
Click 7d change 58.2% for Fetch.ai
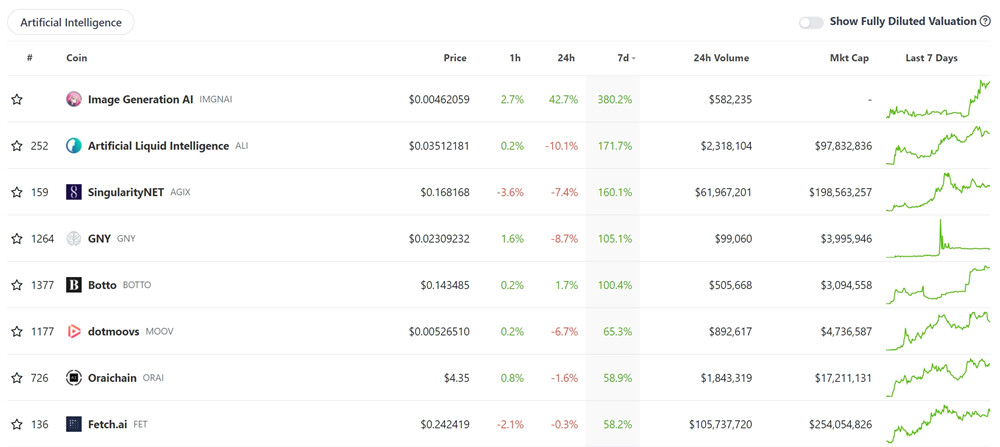[617, 424]
